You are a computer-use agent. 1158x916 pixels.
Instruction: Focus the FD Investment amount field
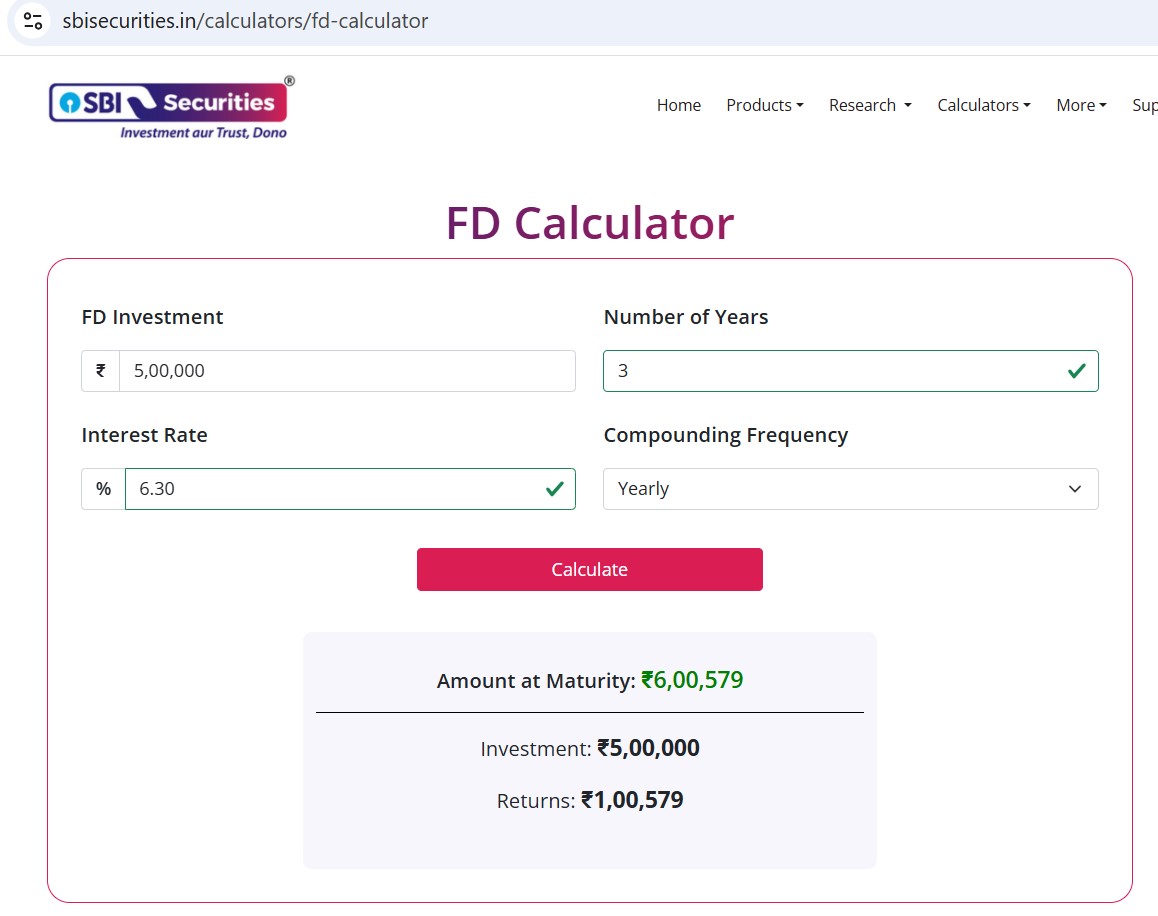pos(346,371)
